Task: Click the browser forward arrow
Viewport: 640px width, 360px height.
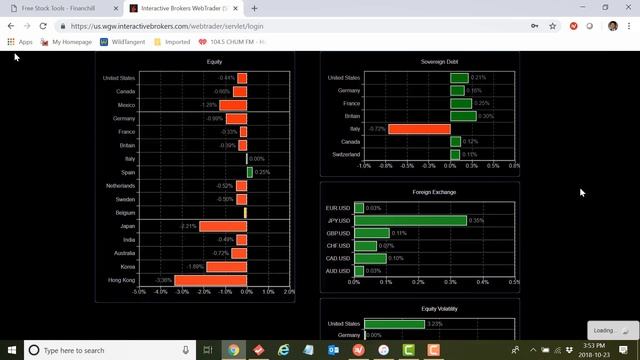Action: pyautogui.click(x=27, y=26)
